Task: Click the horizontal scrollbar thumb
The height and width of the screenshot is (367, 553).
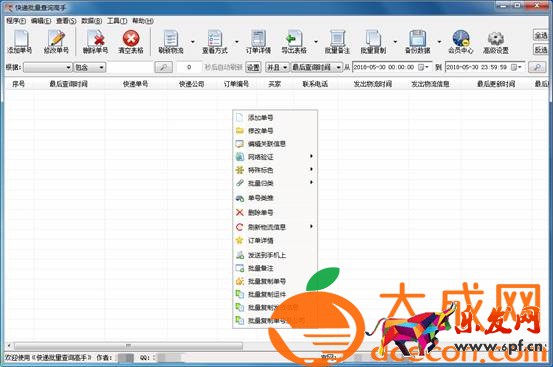Action: click(x=128, y=345)
